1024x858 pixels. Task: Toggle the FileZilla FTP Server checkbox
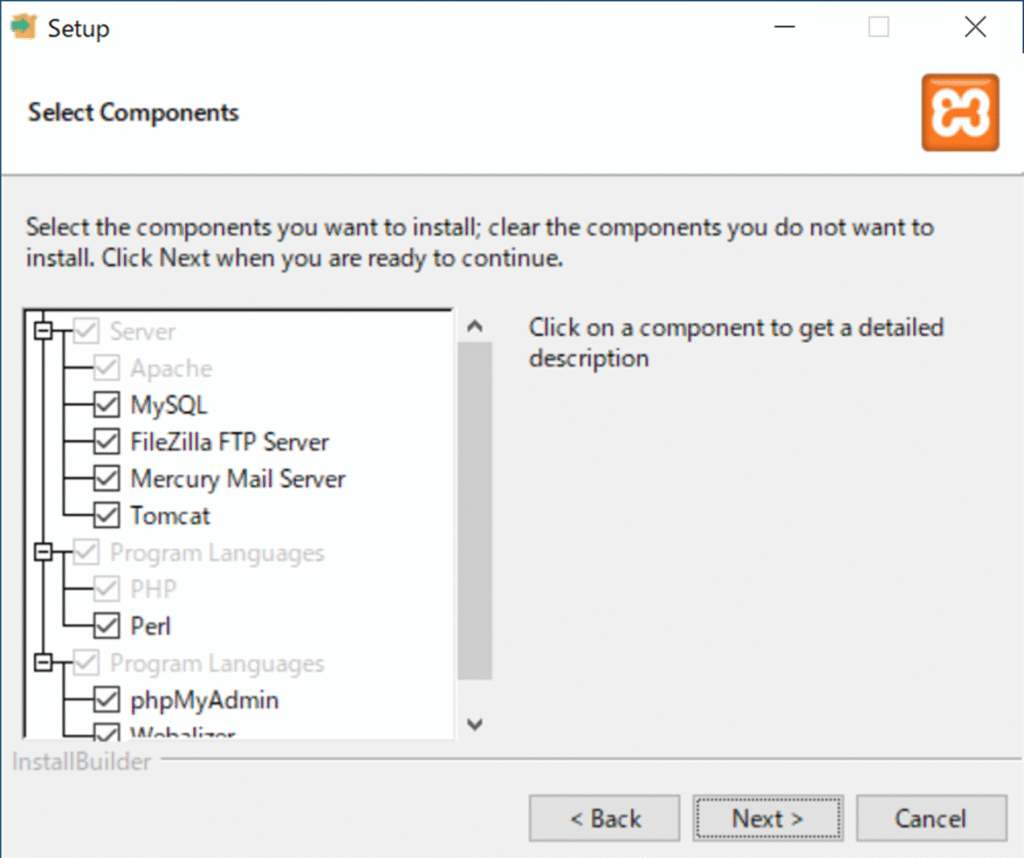coord(106,442)
